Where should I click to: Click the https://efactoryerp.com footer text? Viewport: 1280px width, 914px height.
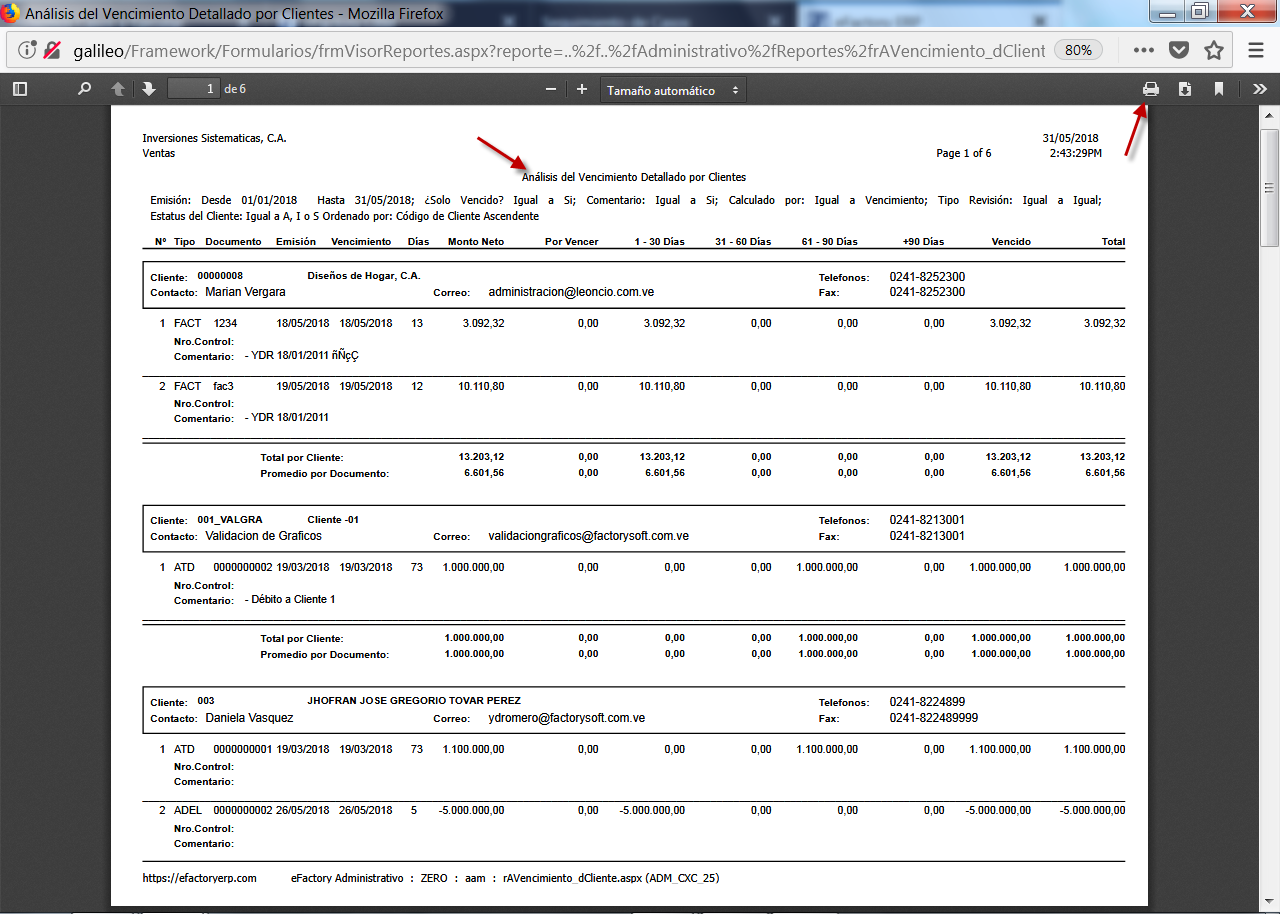tap(200, 878)
